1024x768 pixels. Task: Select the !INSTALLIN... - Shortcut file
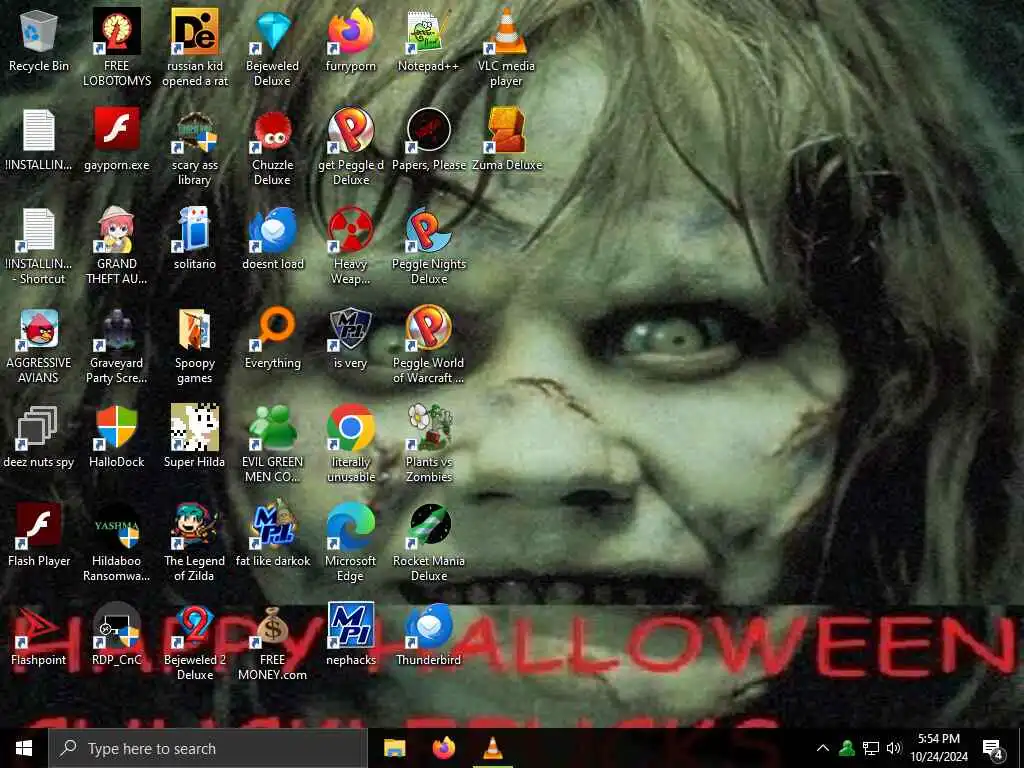[x=39, y=230]
